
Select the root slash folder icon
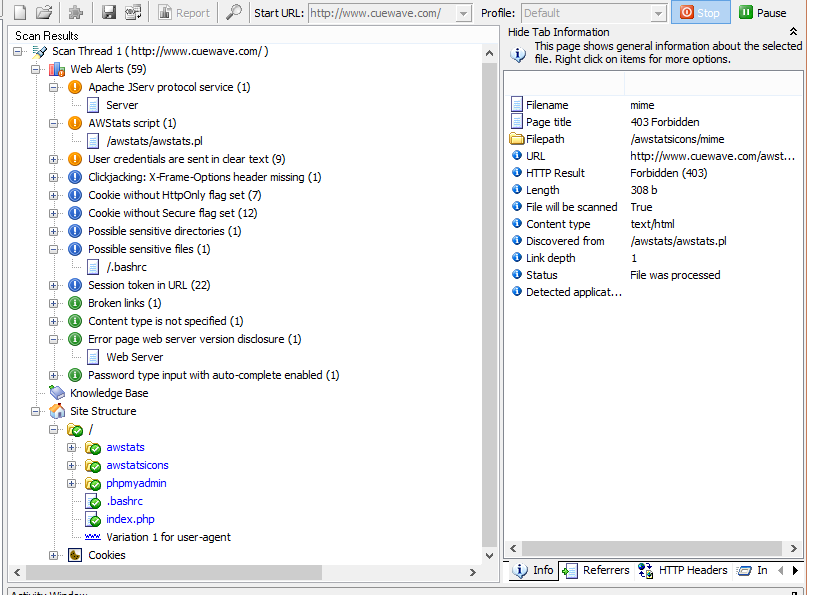[x=75, y=430]
